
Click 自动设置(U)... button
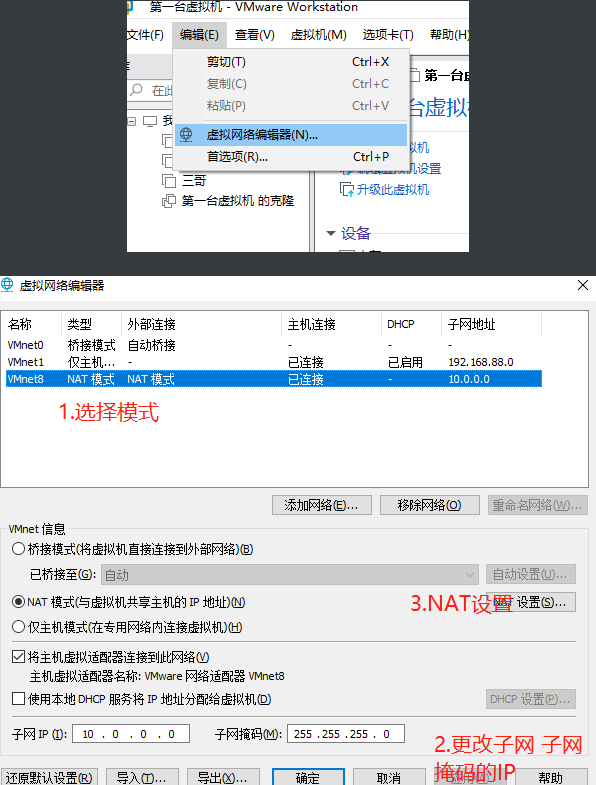click(530, 574)
